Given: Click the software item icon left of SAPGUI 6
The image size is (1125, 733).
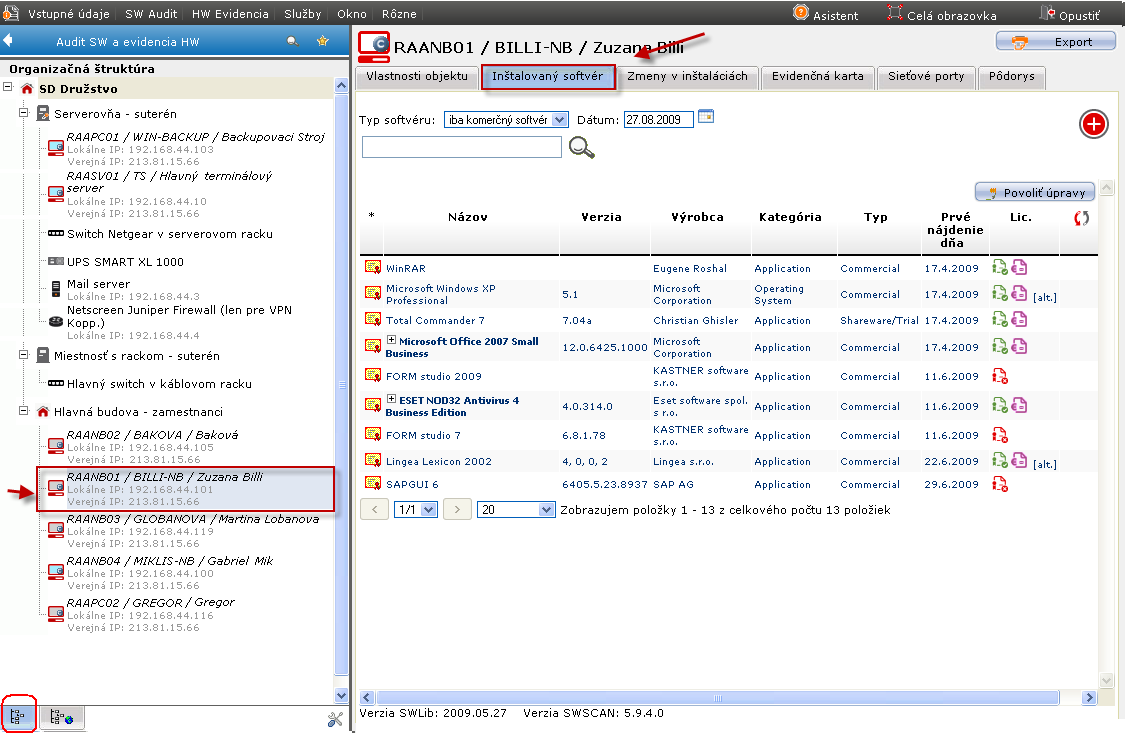Looking at the screenshot, I should point(372,483).
